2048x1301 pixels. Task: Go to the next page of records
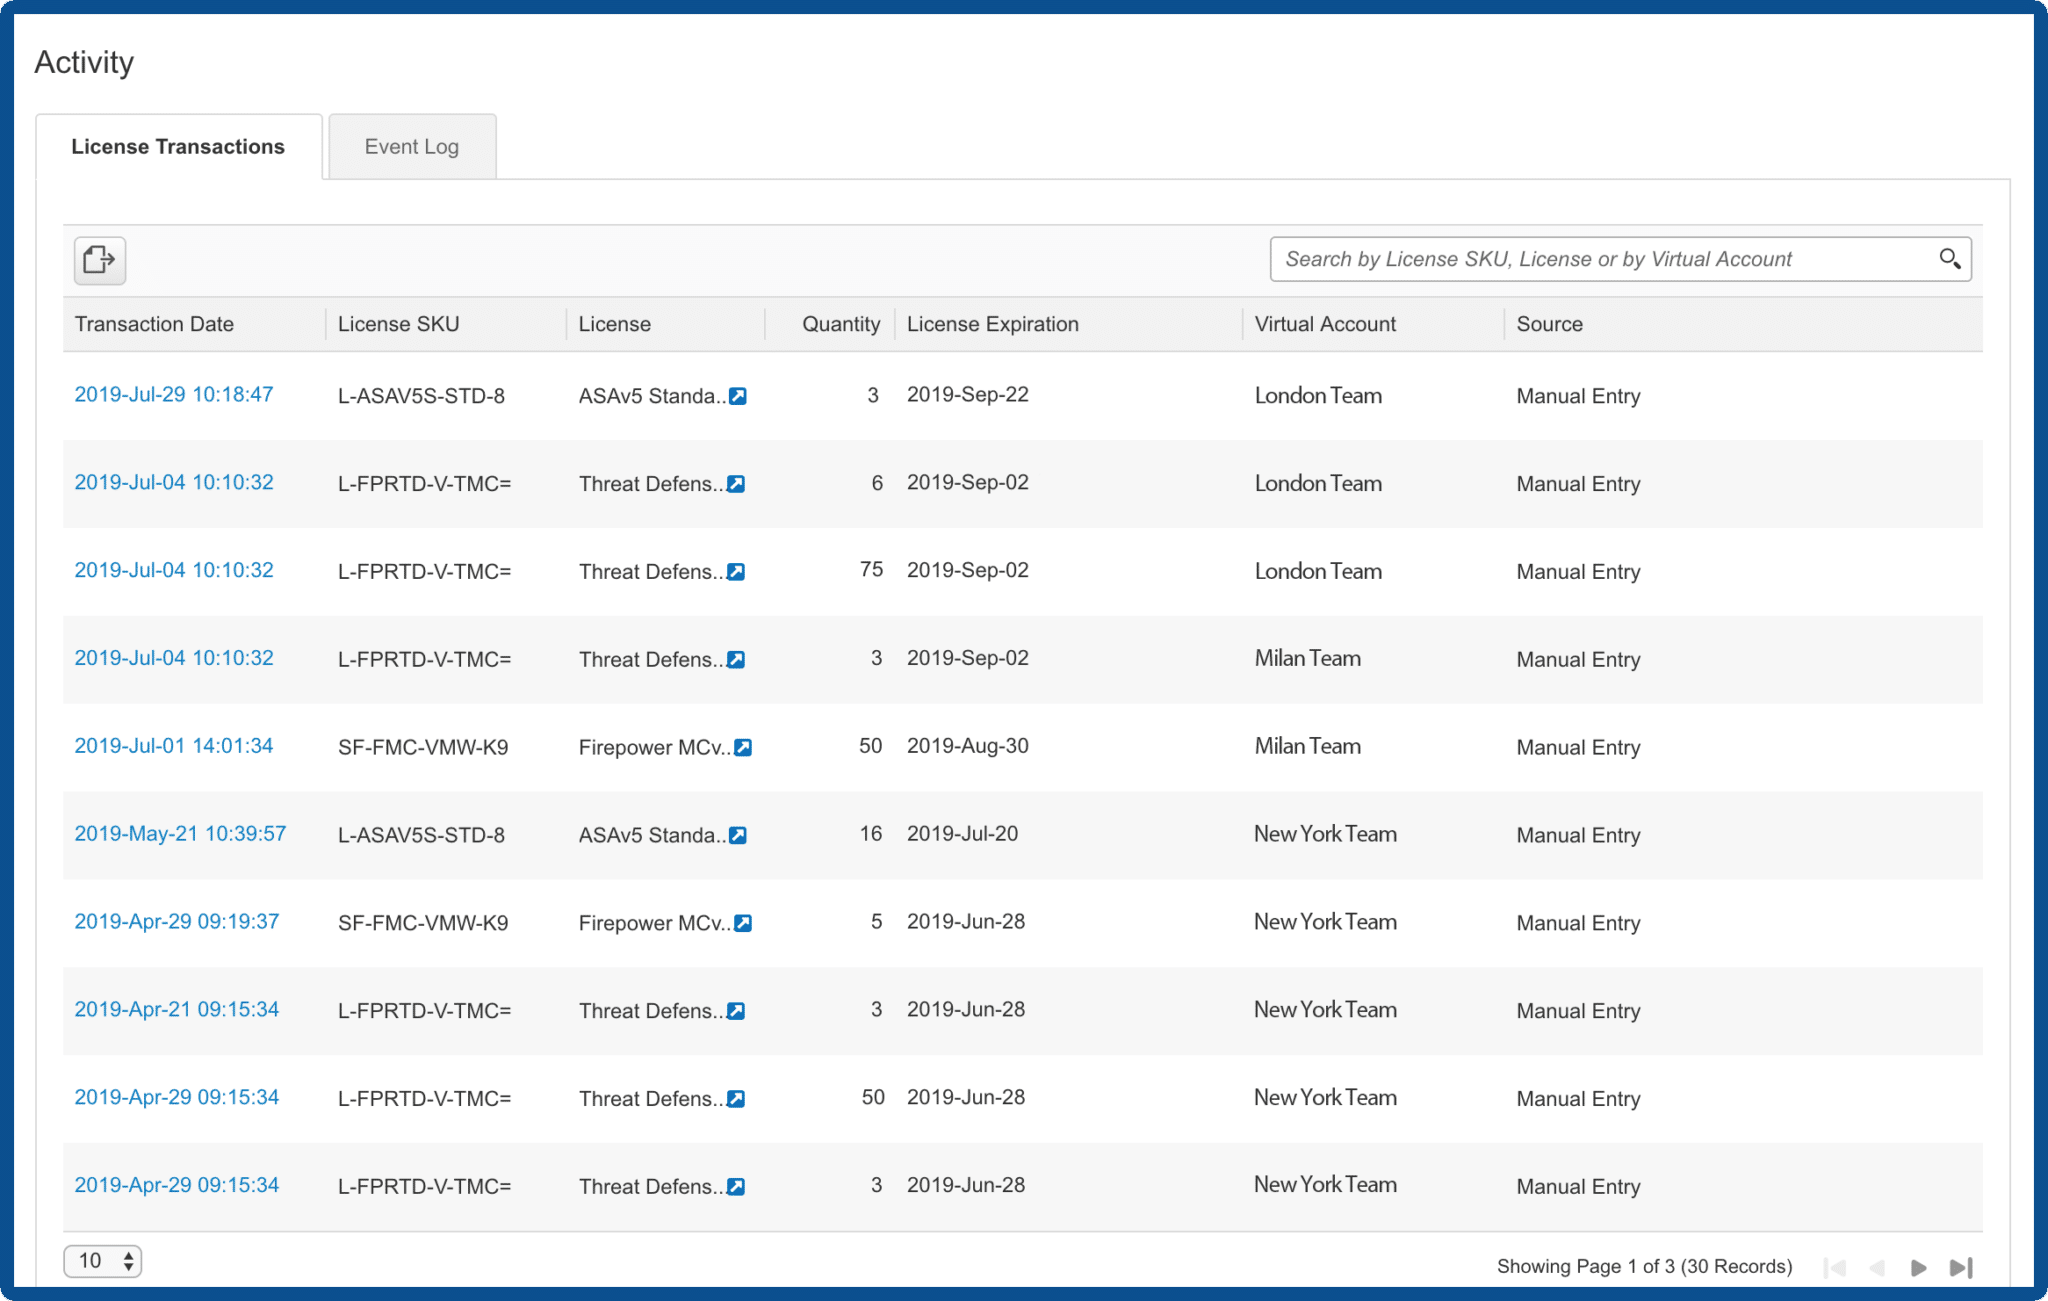pos(1918,1266)
